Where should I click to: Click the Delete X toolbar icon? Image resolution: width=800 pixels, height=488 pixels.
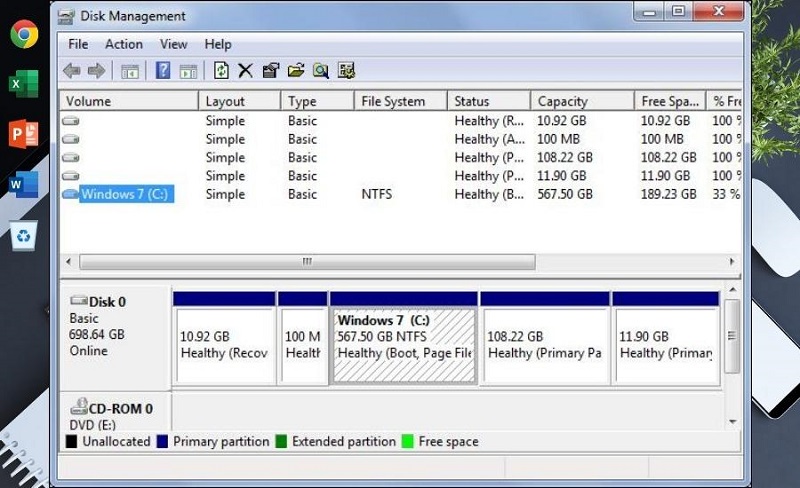click(245, 70)
